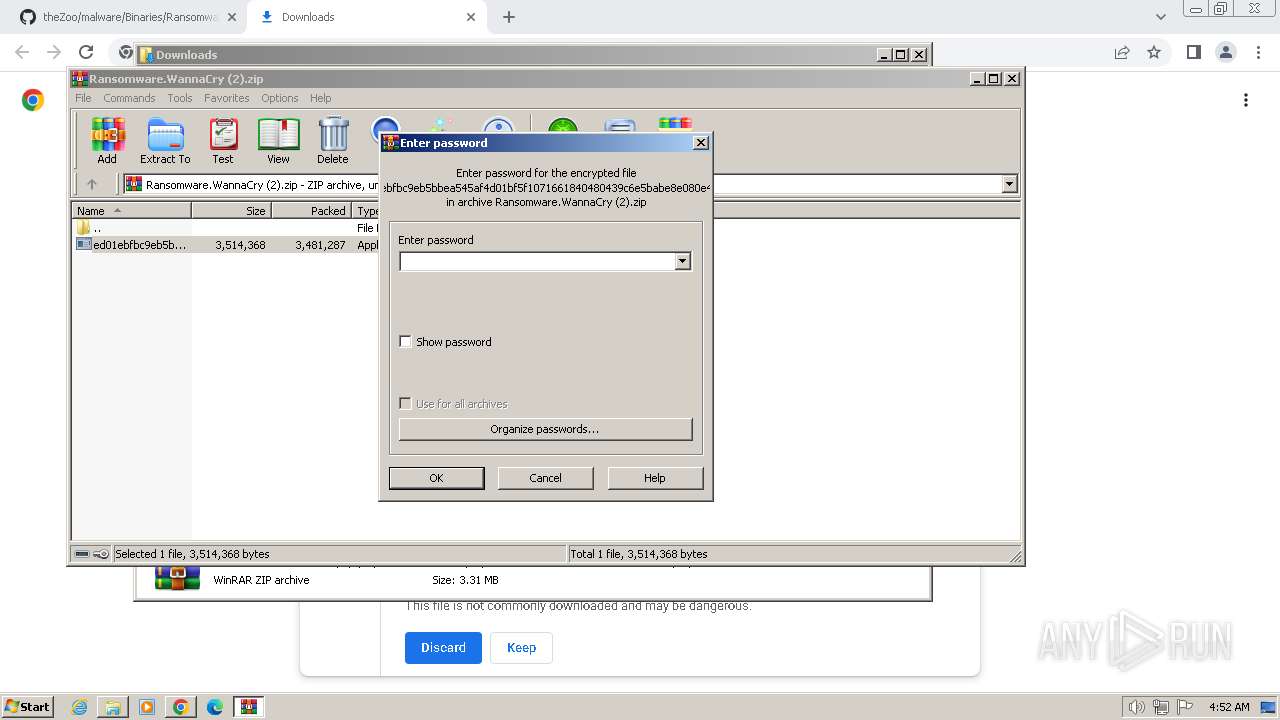
Task: Click 'Selected 1 file, 3,514,368 bytes' status text
Action: tap(192, 554)
